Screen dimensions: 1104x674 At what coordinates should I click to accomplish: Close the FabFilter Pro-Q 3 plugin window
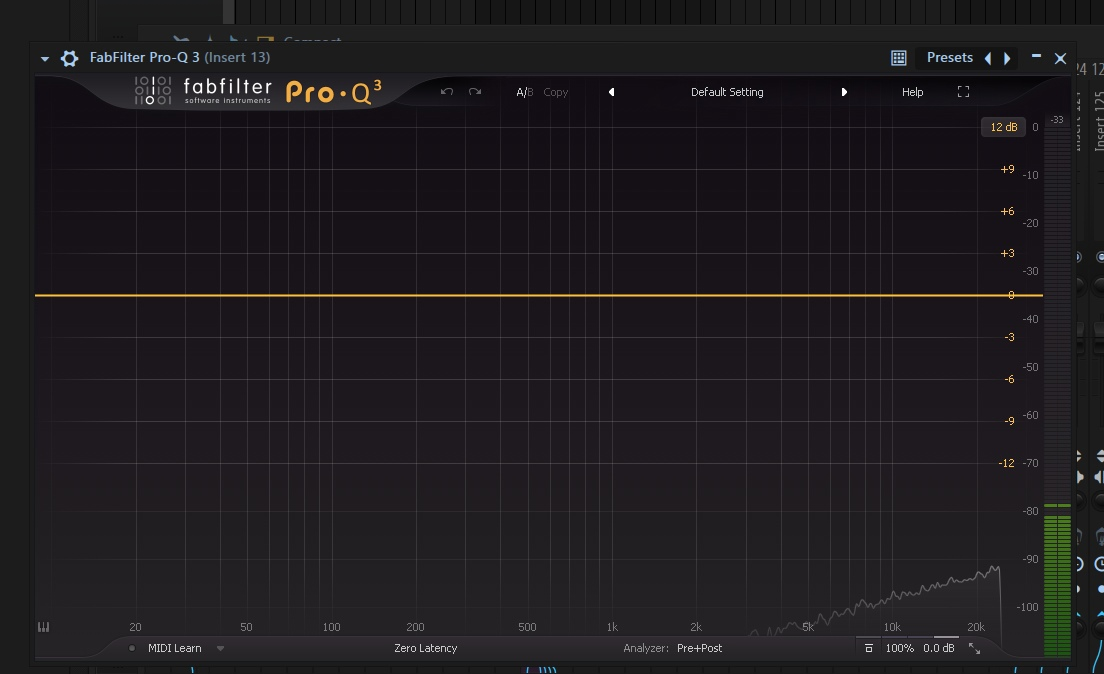[1060, 58]
